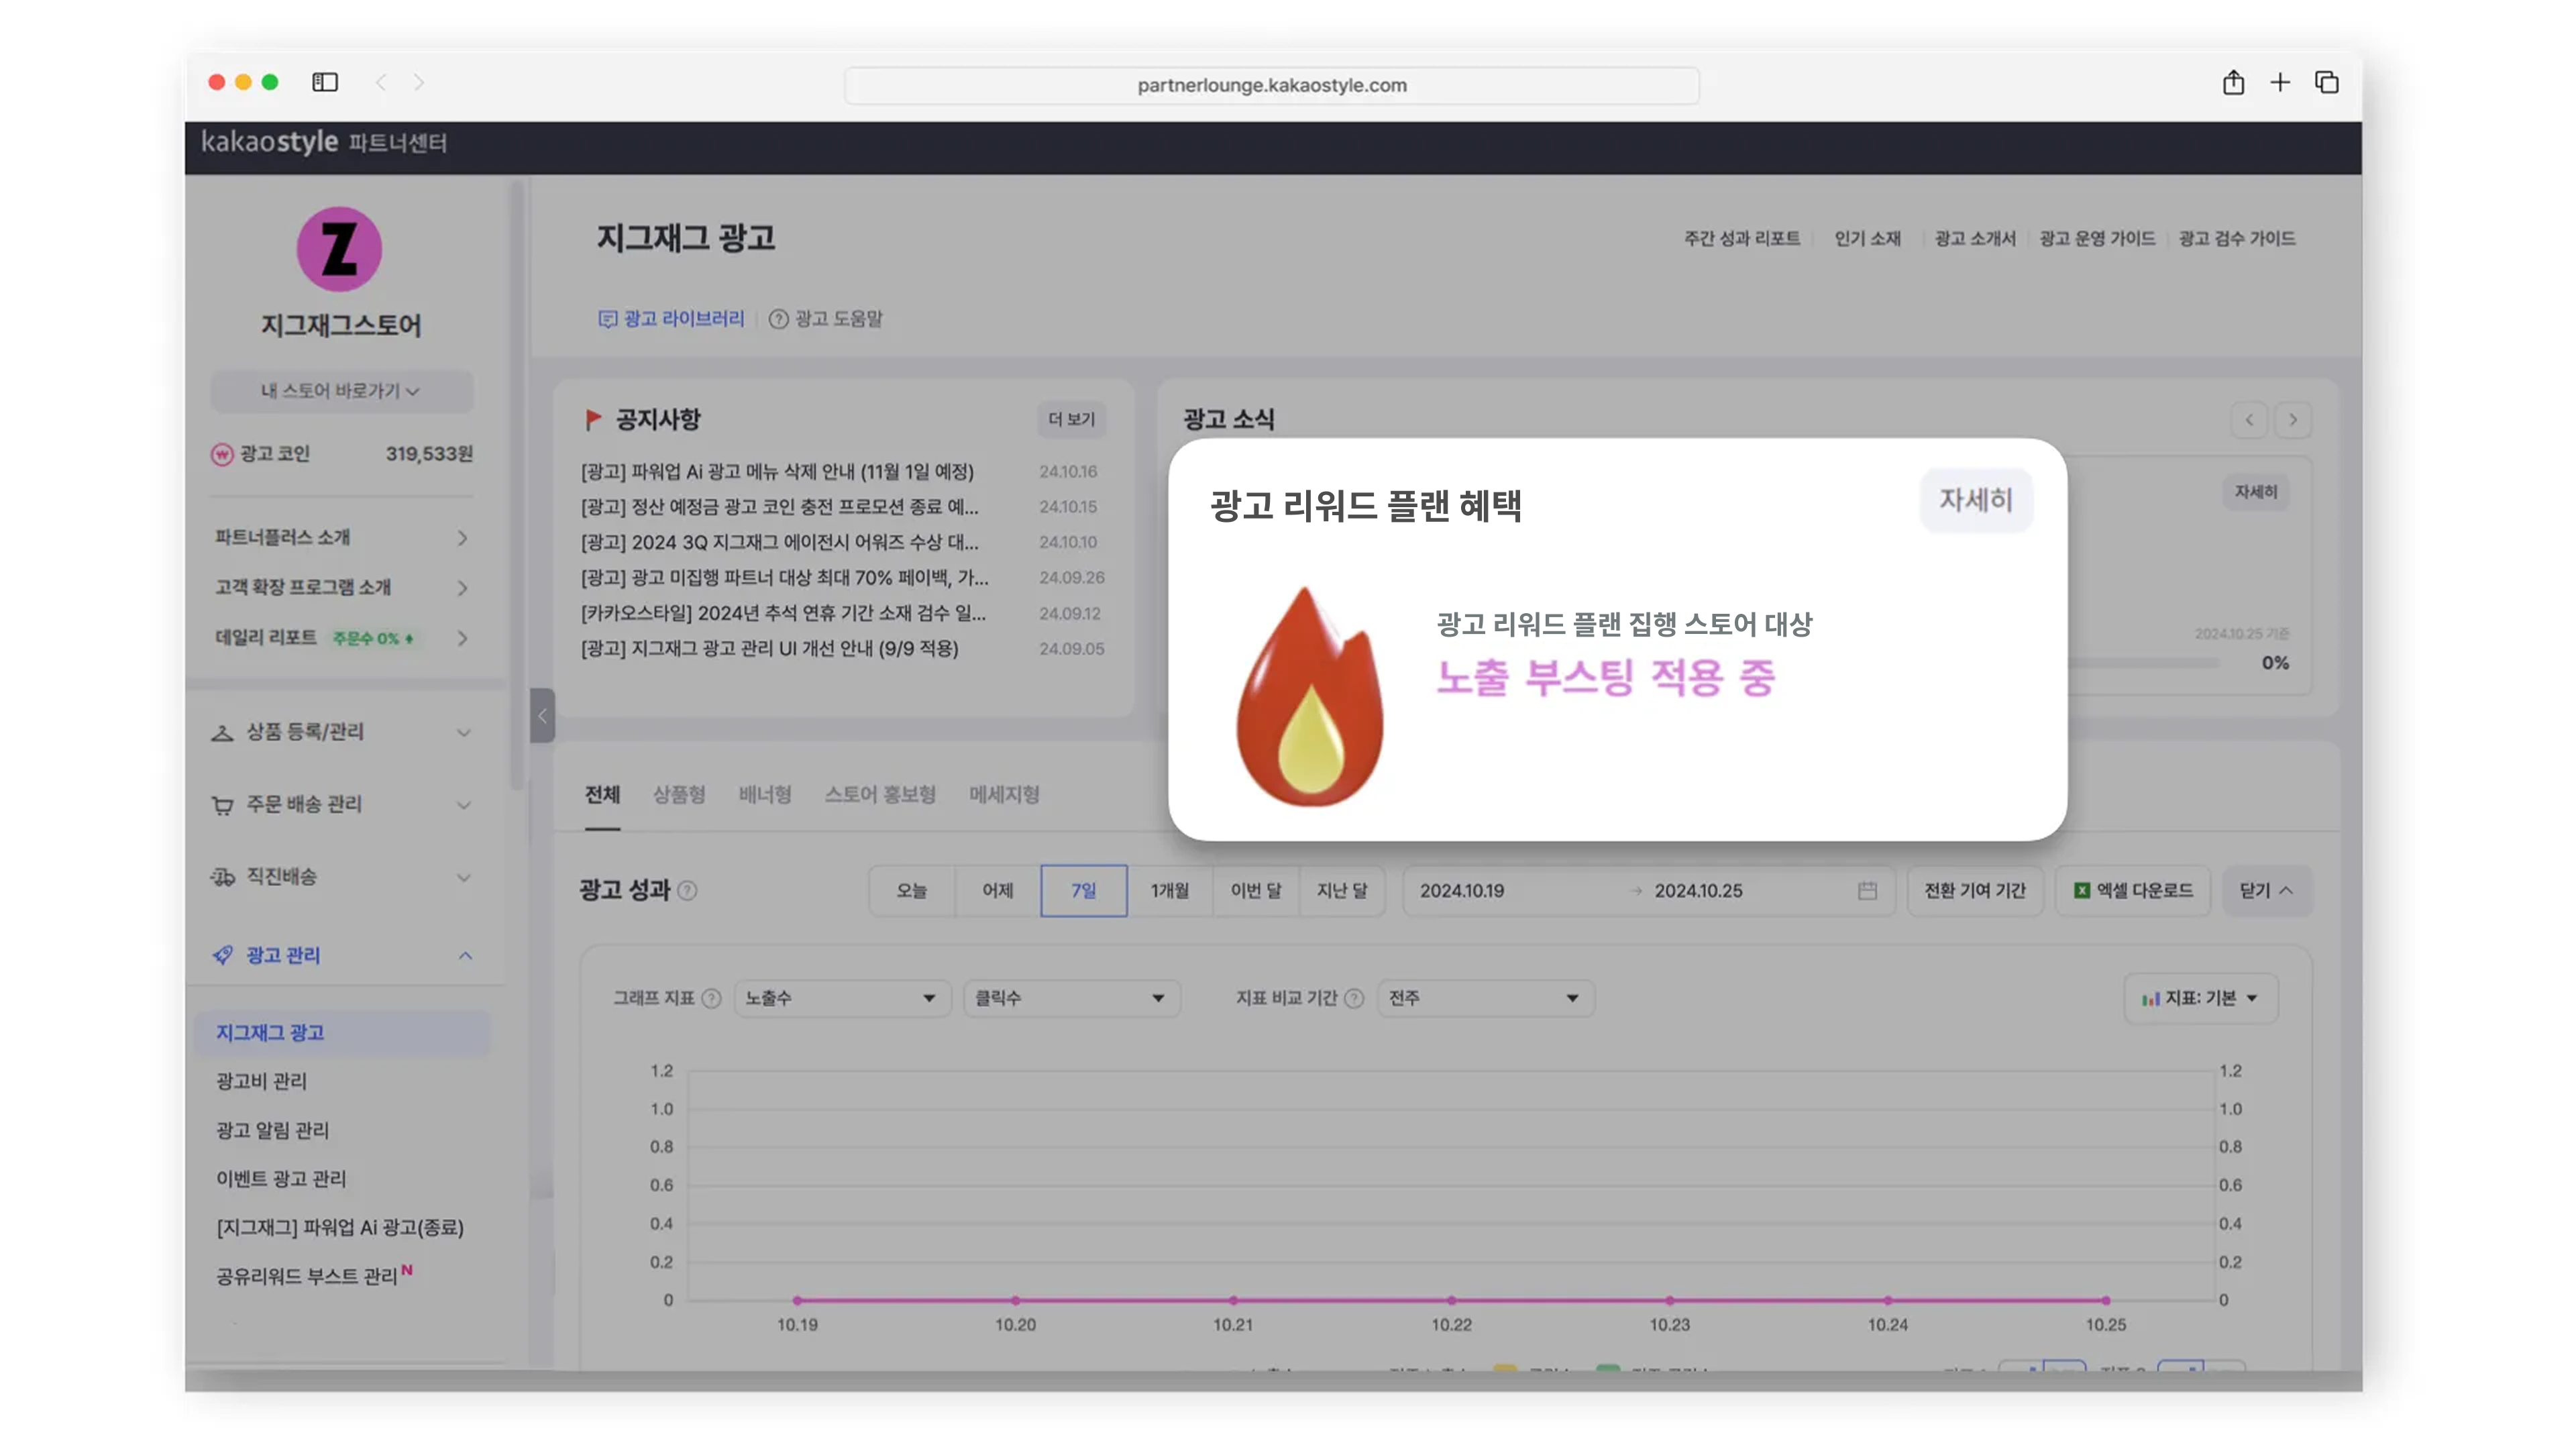Screen dimensions: 2576x1449
Task: Select the 지난 달 period option
Action: click(x=1342, y=891)
